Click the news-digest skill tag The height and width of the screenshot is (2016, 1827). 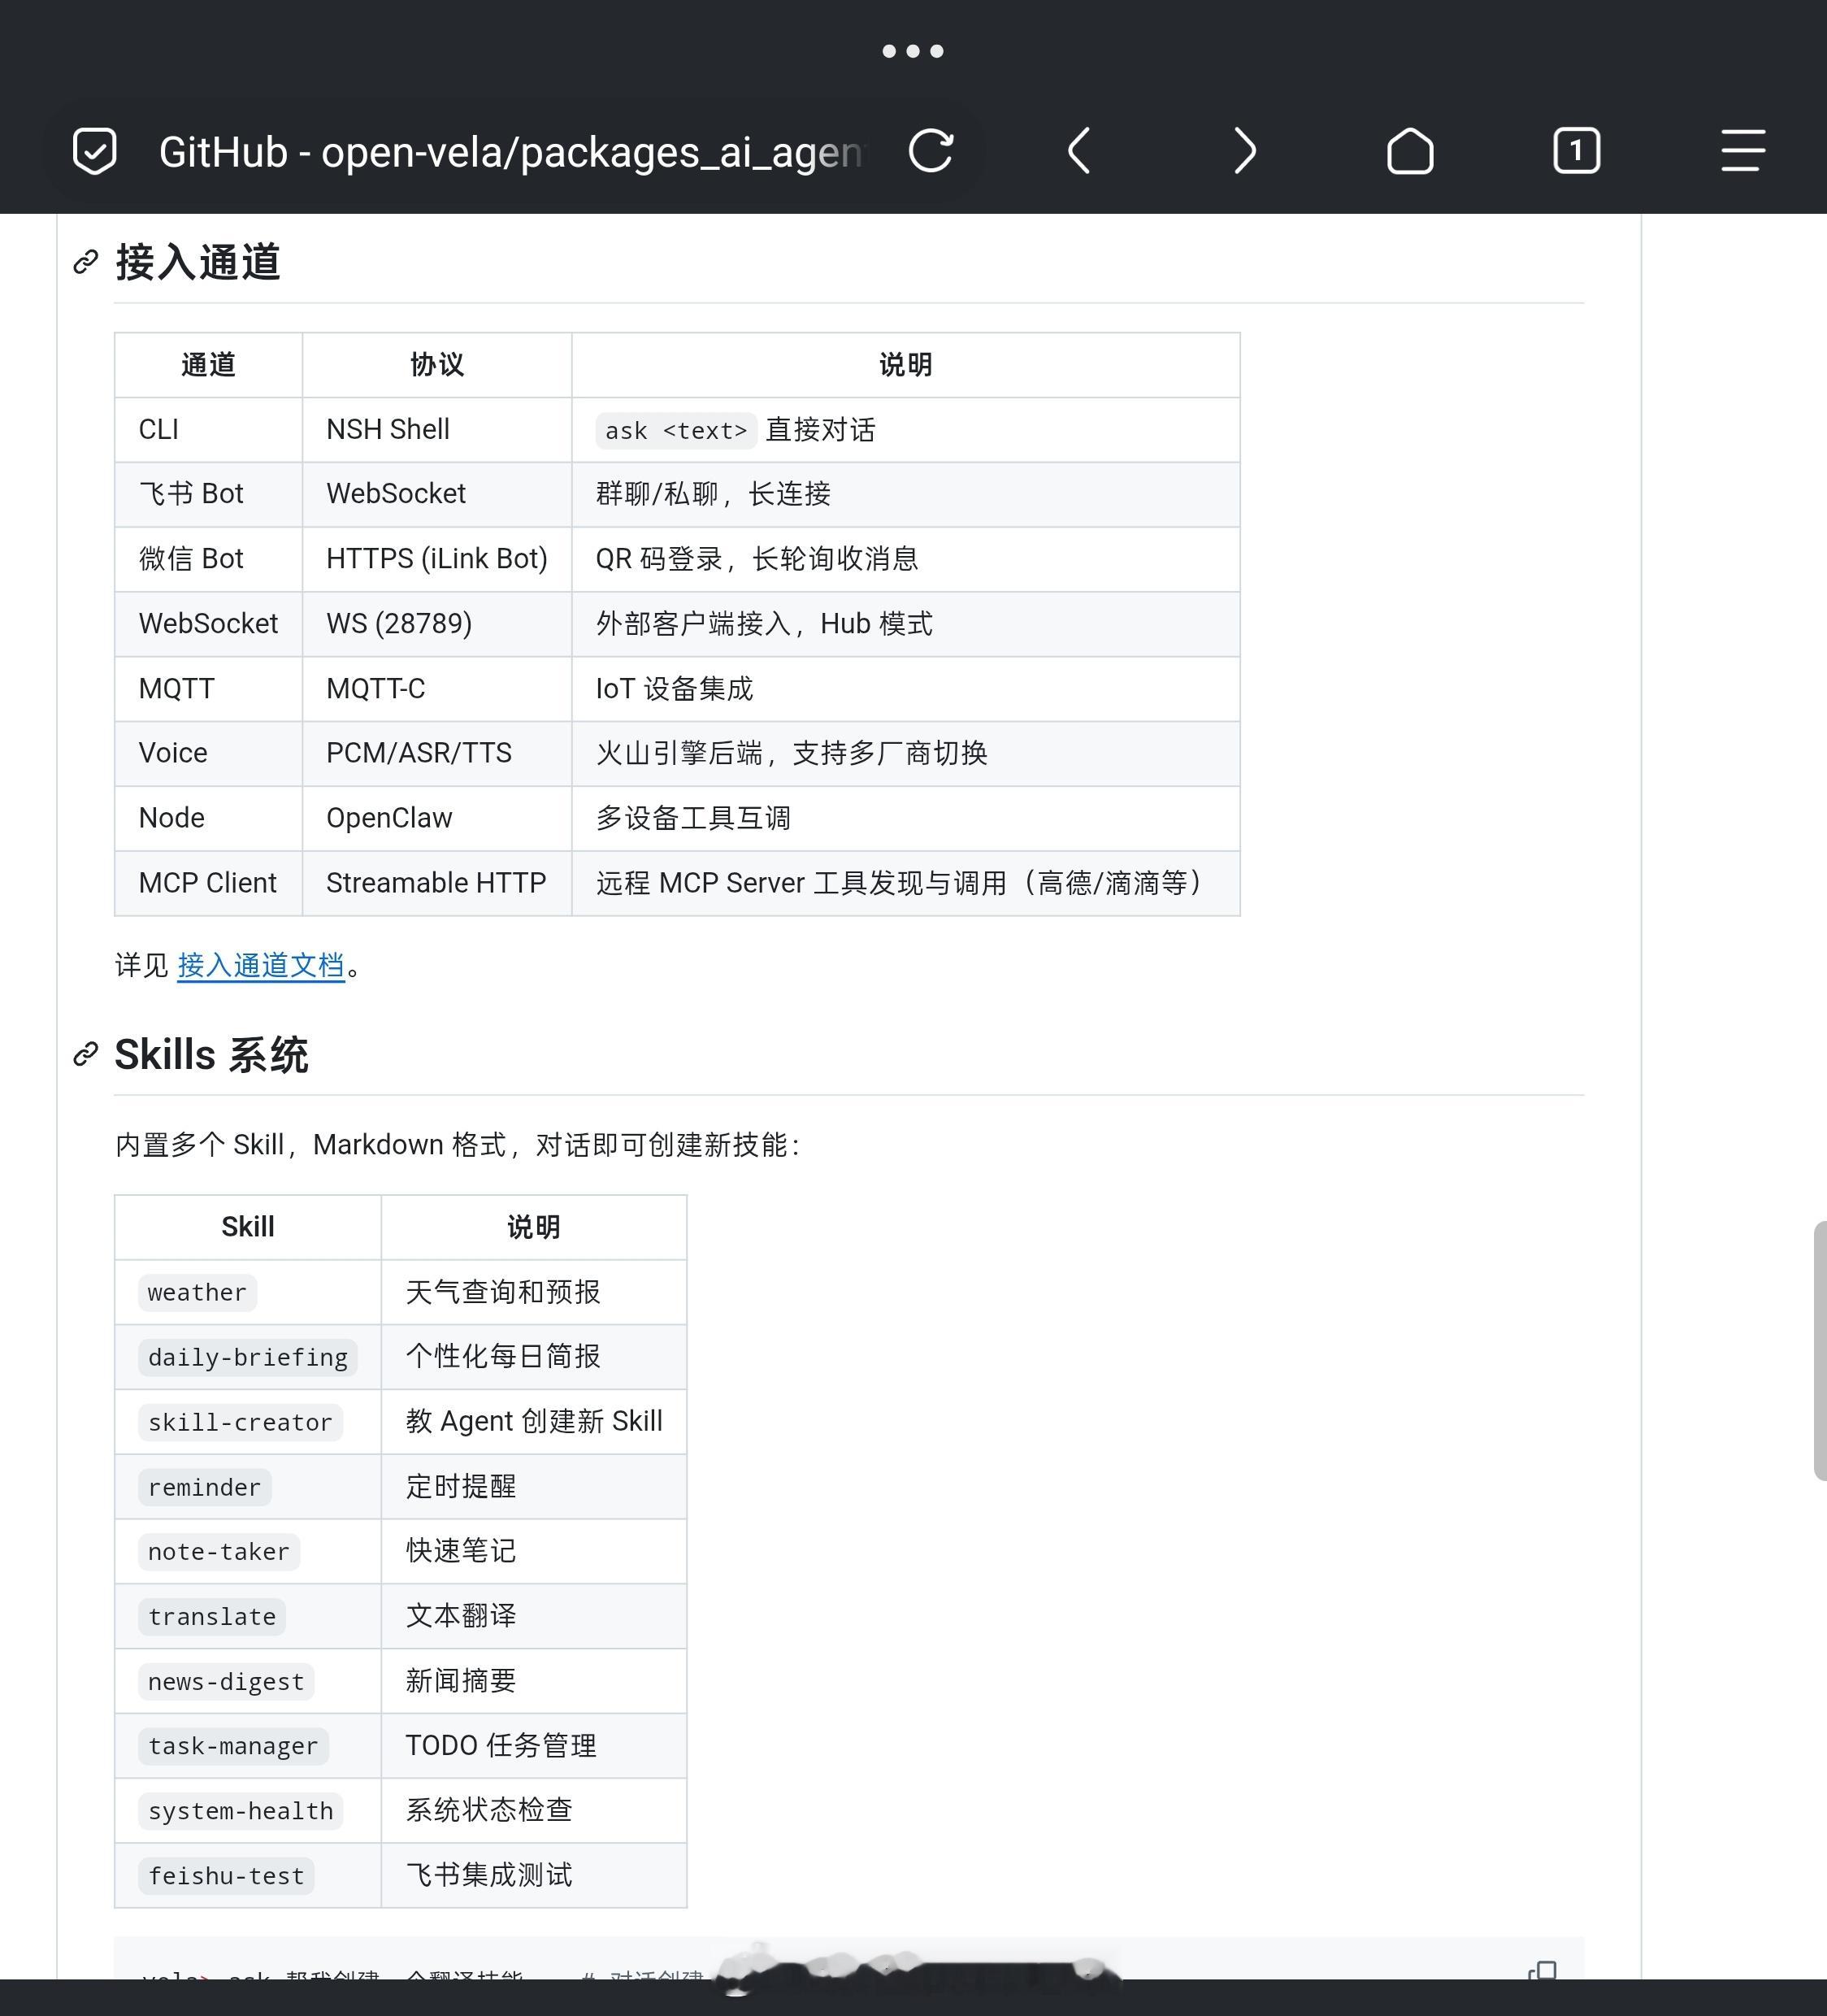tap(226, 1682)
